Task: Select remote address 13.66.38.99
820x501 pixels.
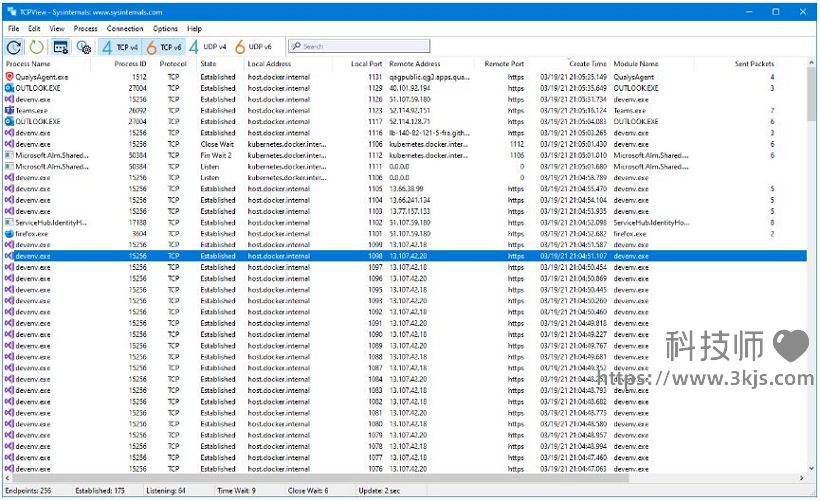Action: (406, 189)
